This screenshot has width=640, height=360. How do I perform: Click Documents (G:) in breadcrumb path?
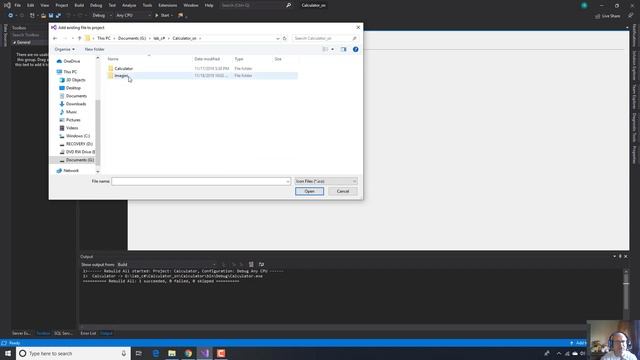tap(132, 38)
